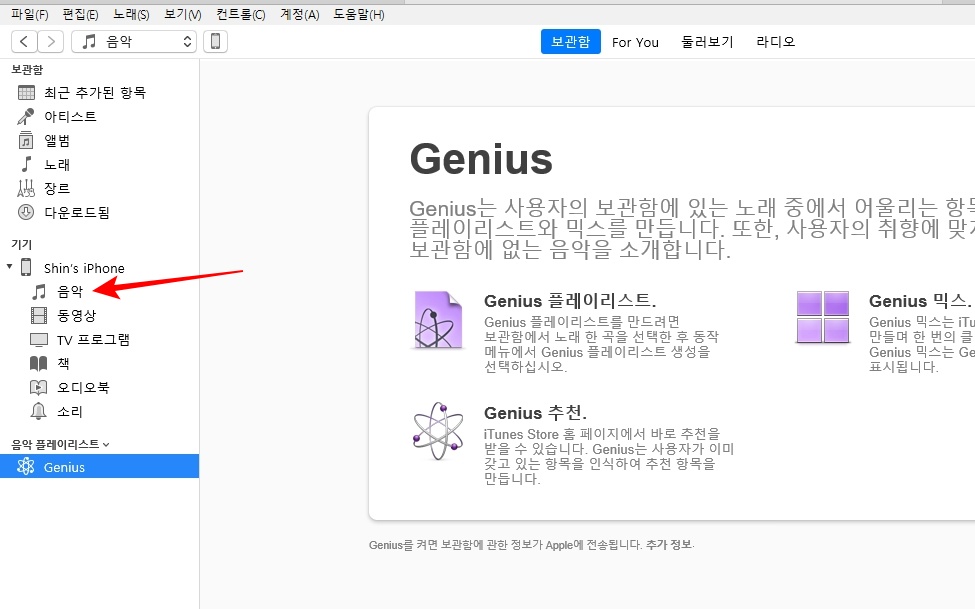Open the 편집(E) menu
Image resolution: width=975 pixels, height=609 pixels.
point(80,14)
